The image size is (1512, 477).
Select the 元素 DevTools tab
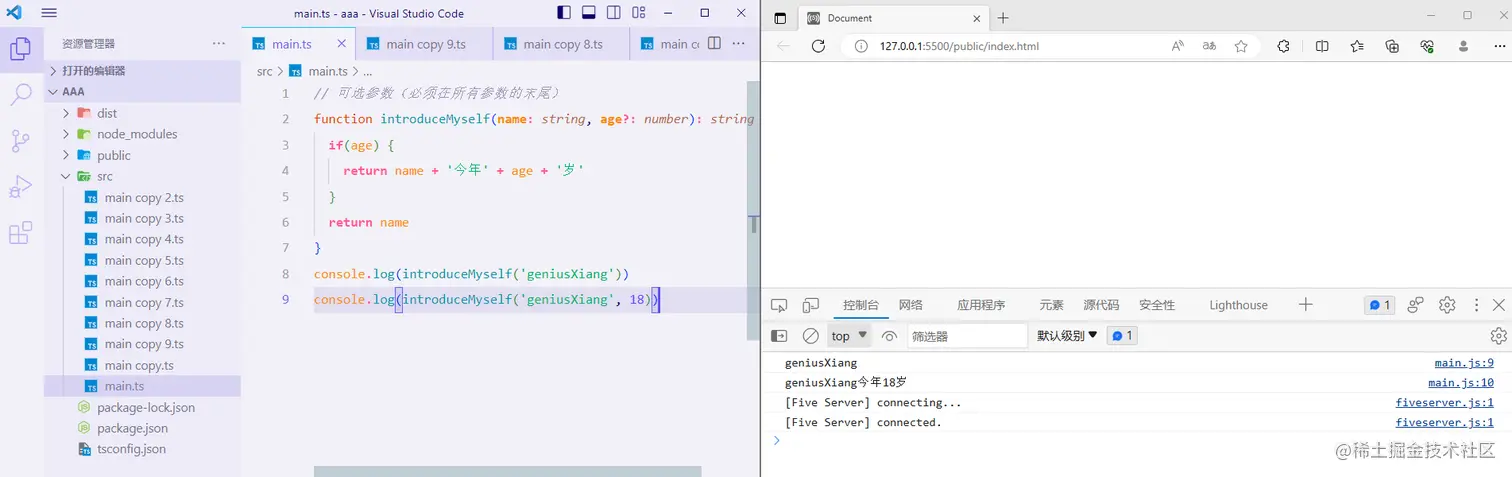[x=1051, y=305]
